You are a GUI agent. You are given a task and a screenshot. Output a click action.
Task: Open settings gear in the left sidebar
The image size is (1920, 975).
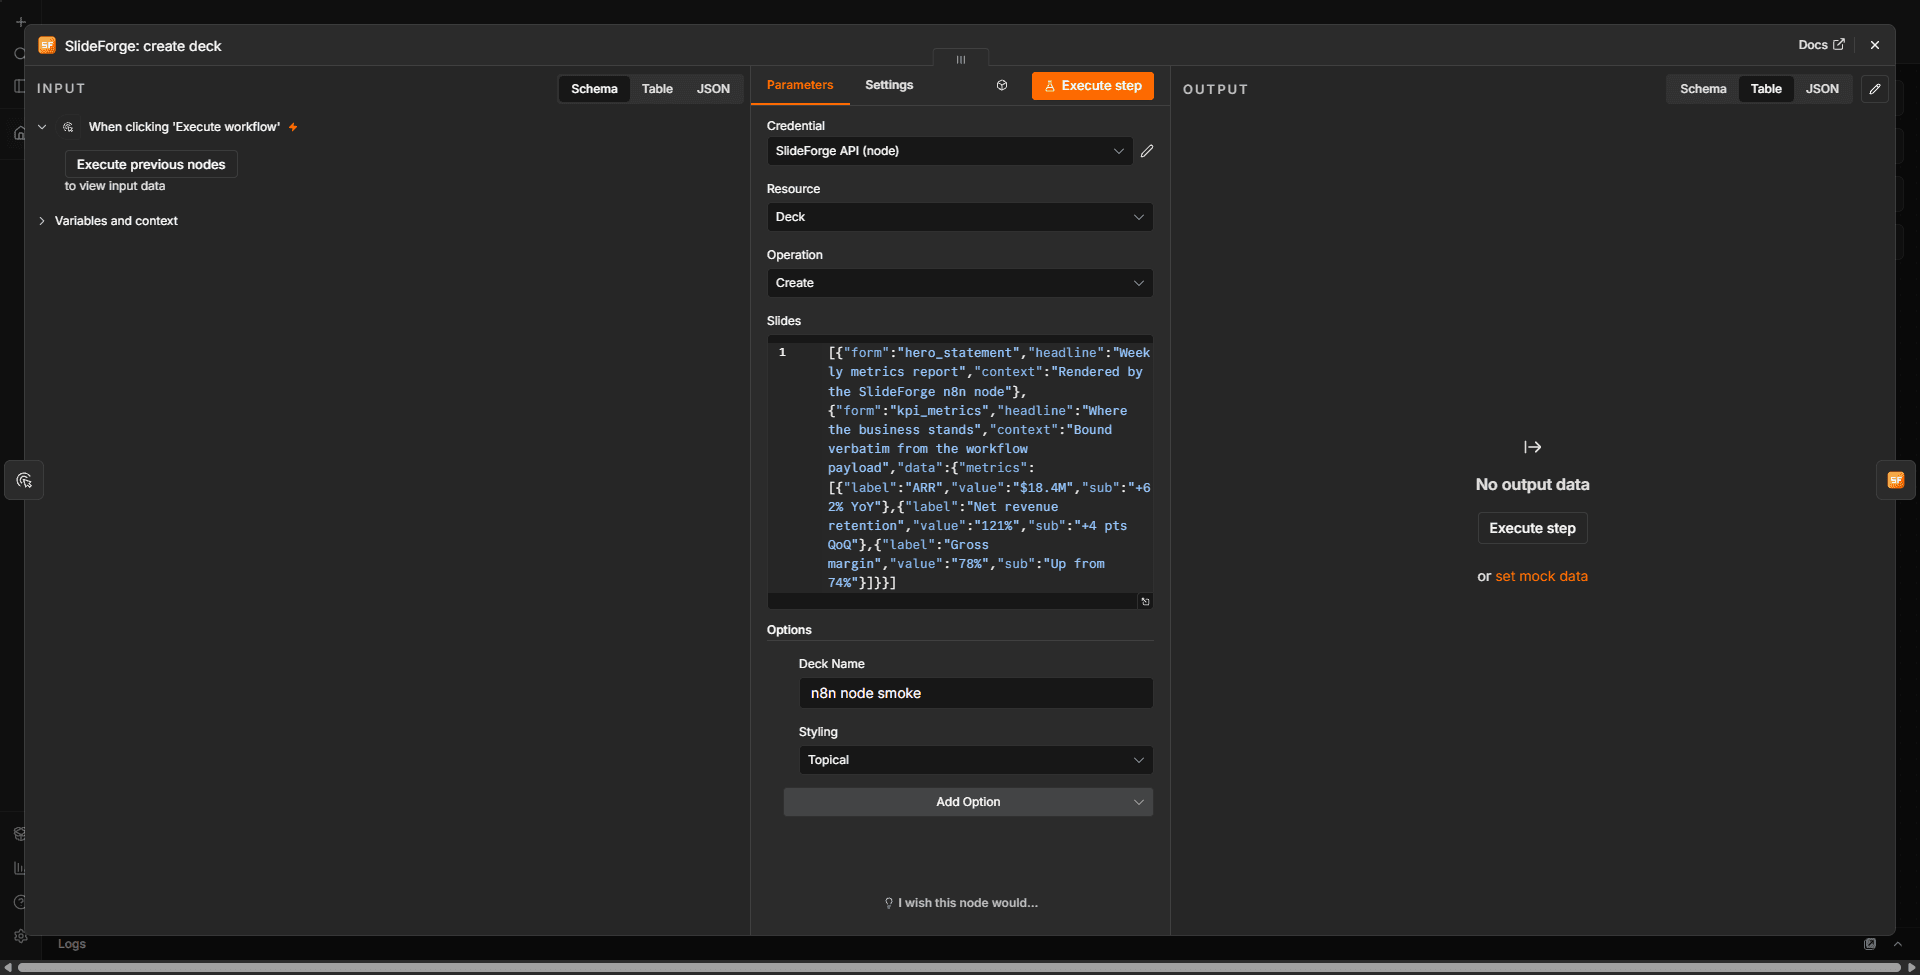click(x=20, y=936)
